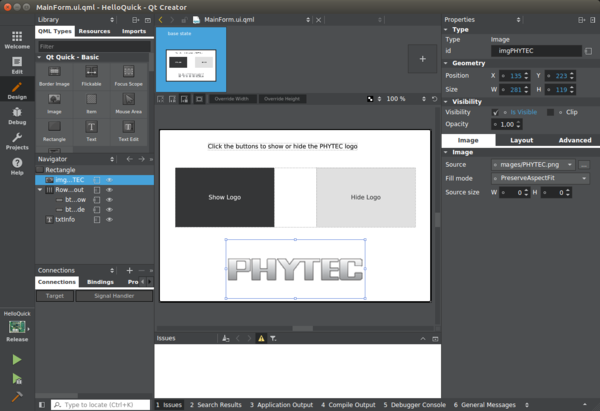Open the Bindings tab
Image resolution: width=600 pixels, height=411 pixels.
point(100,282)
